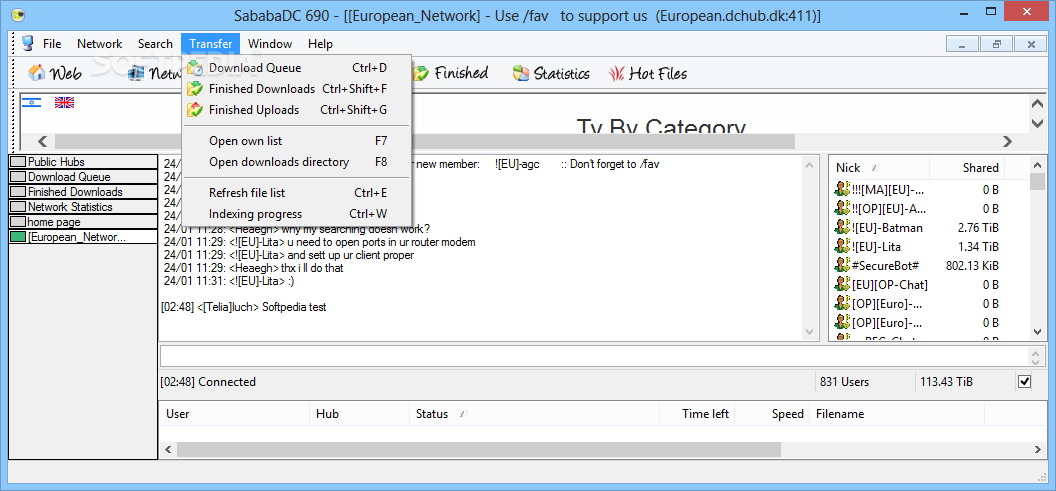
Task: Choose Open own list from the menu
Action: click(297, 141)
